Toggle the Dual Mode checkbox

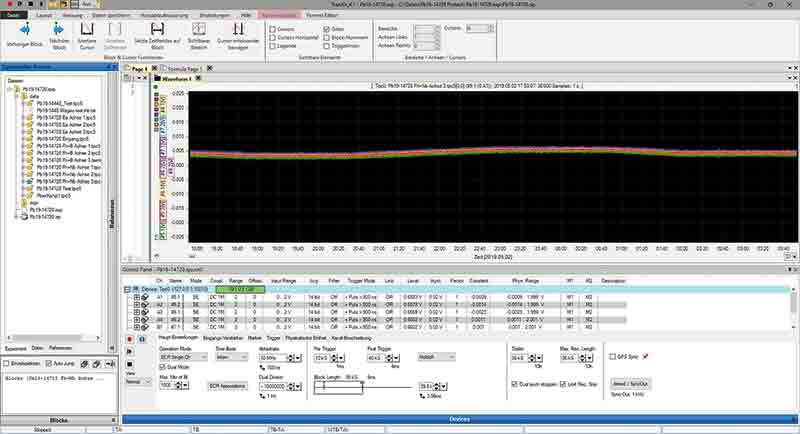pyautogui.click(x=163, y=367)
